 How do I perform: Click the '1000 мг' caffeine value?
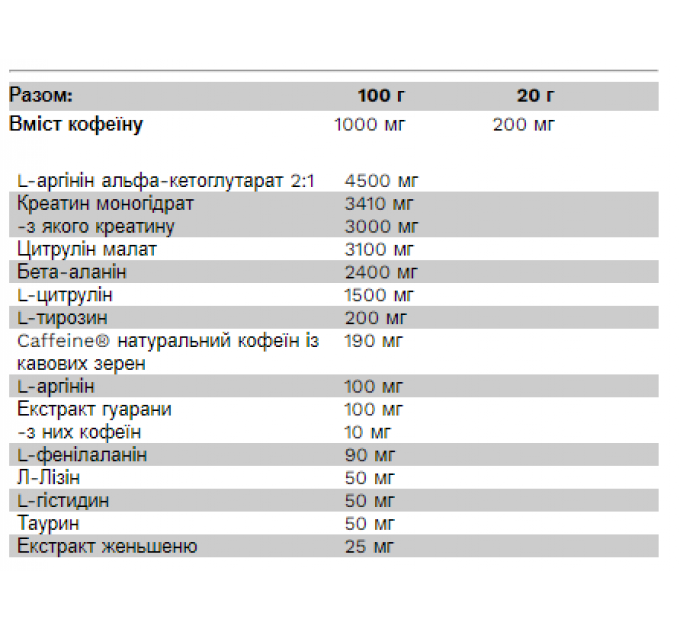tap(369, 125)
